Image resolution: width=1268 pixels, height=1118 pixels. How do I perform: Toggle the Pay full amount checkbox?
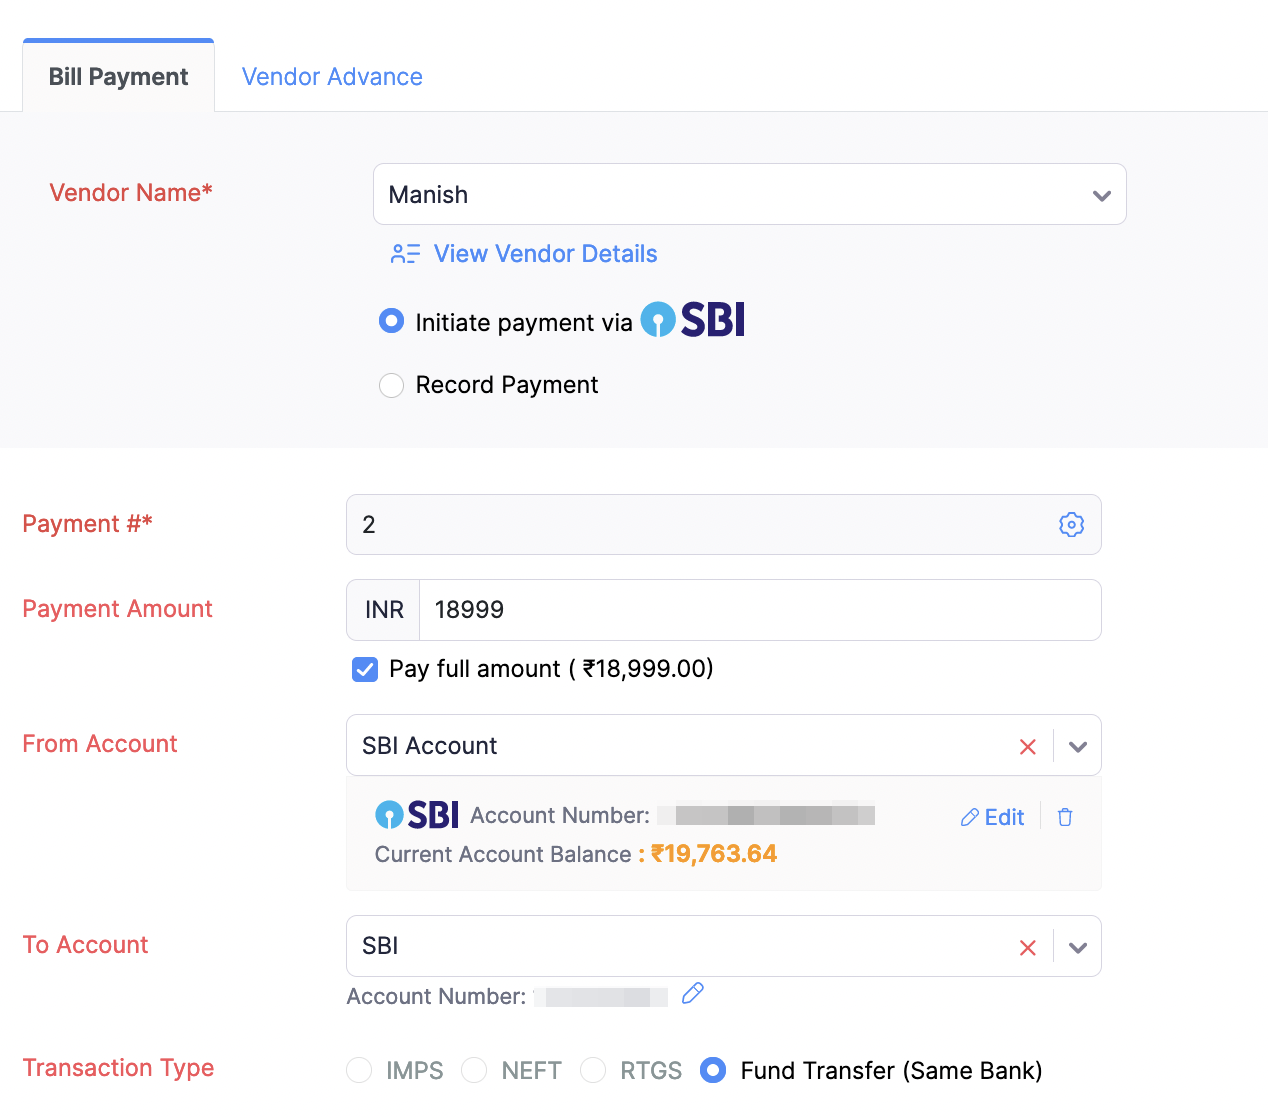coord(365,669)
